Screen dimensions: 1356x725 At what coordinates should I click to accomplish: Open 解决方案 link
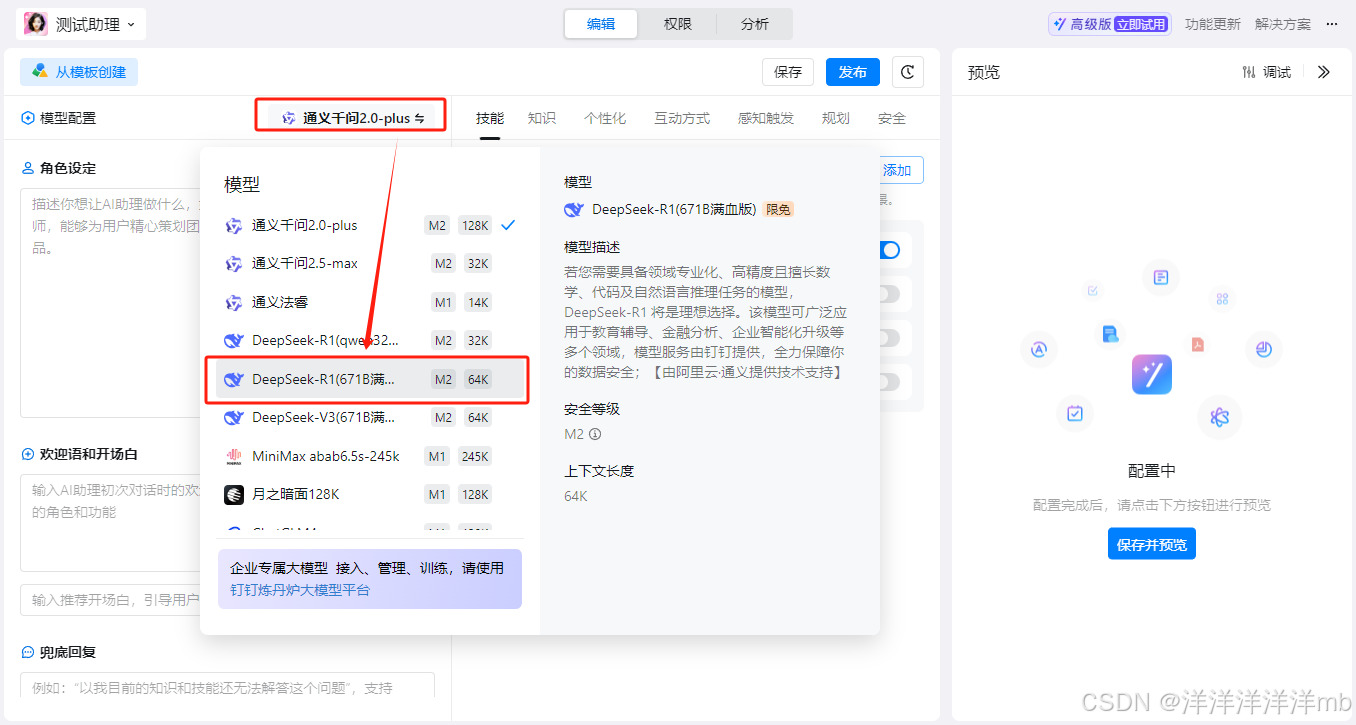(x=1283, y=24)
